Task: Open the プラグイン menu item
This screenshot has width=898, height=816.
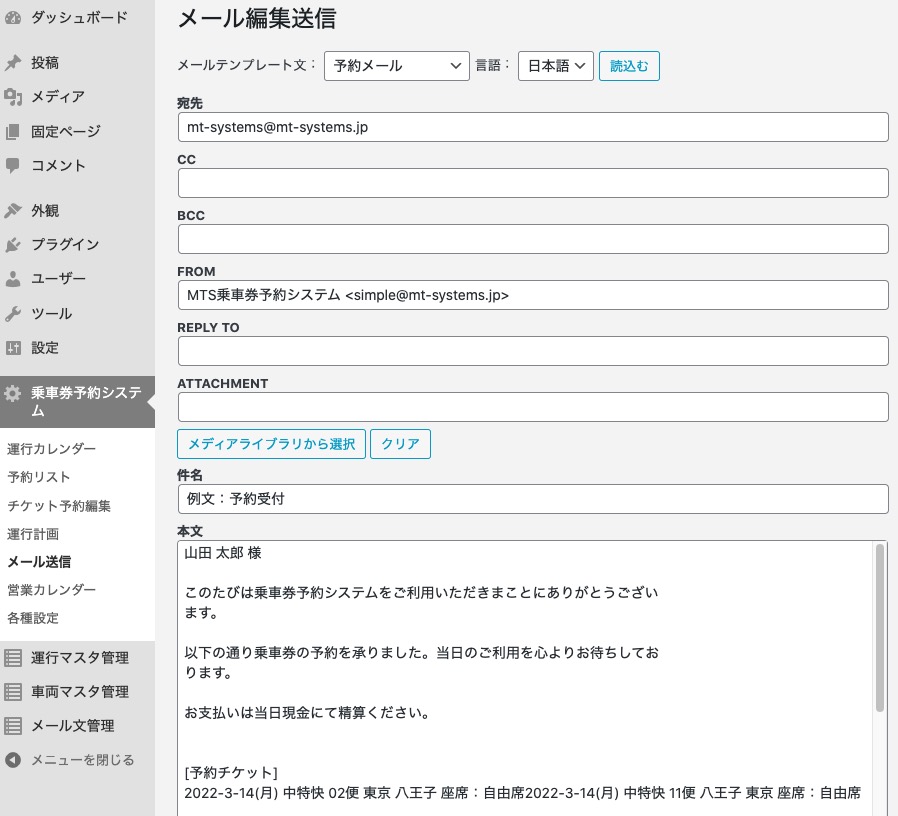Action: pyautogui.click(x=77, y=245)
